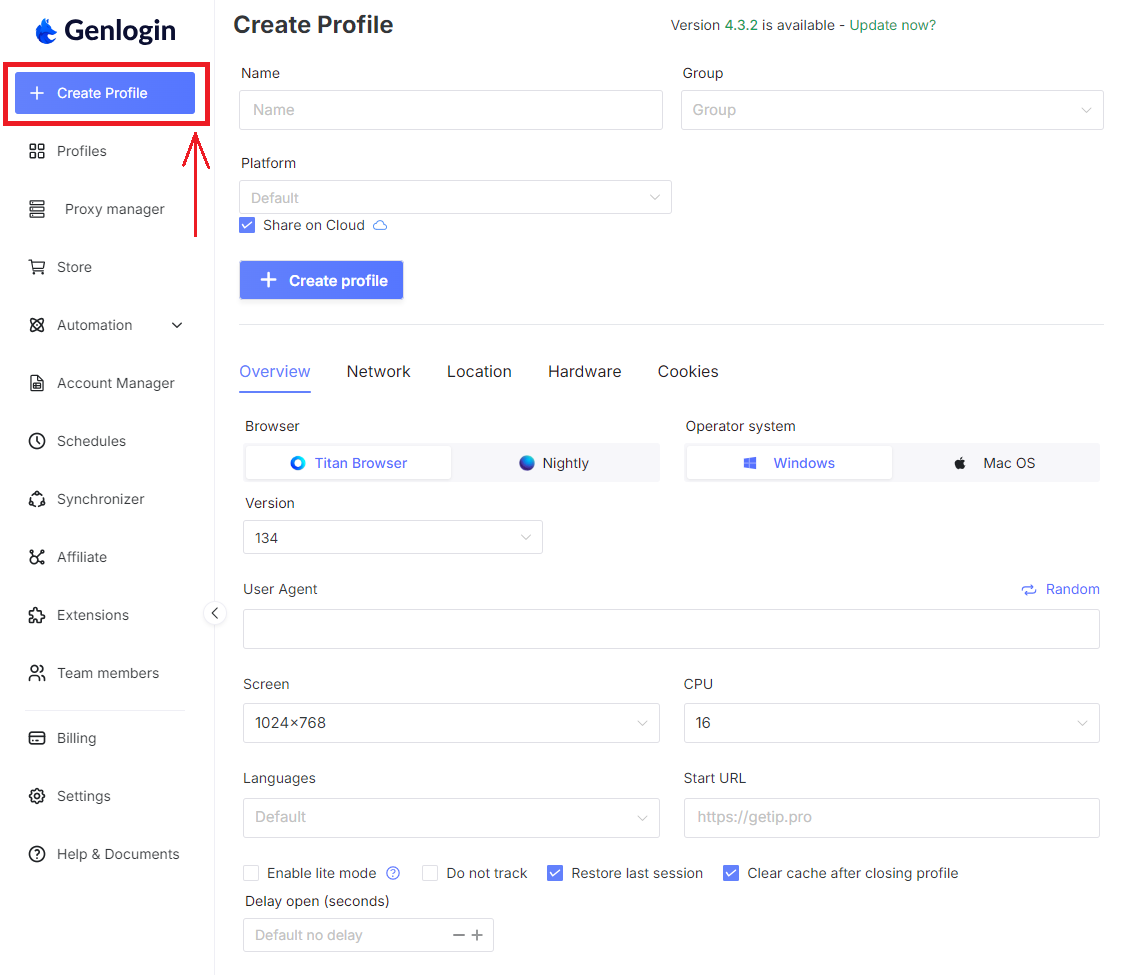This screenshot has height=975, width=1132.
Task: Click the Store shopping cart icon
Action: [37, 267]
